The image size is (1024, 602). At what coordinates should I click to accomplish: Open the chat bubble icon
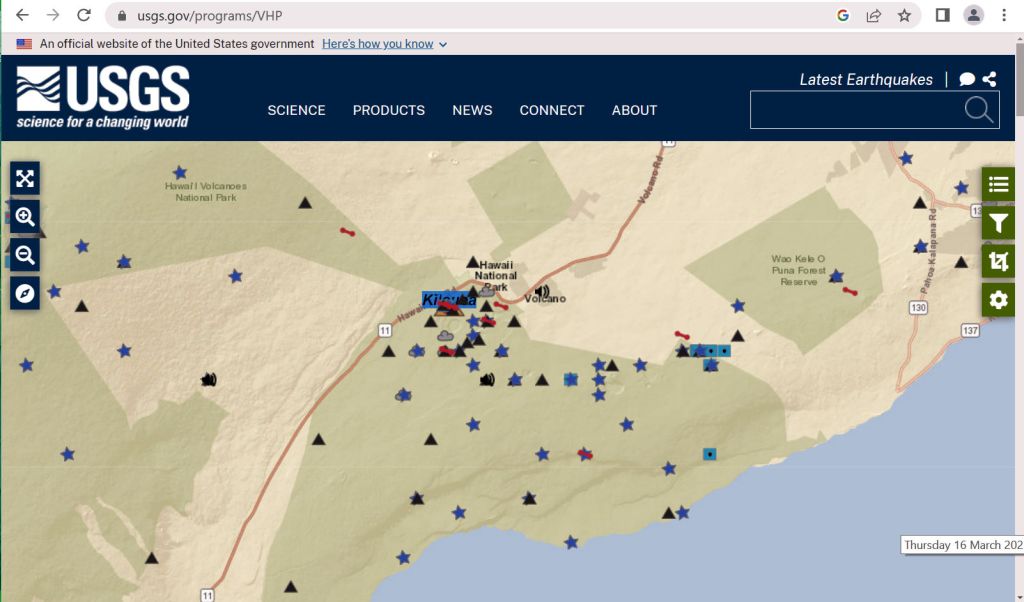[967, 80]
